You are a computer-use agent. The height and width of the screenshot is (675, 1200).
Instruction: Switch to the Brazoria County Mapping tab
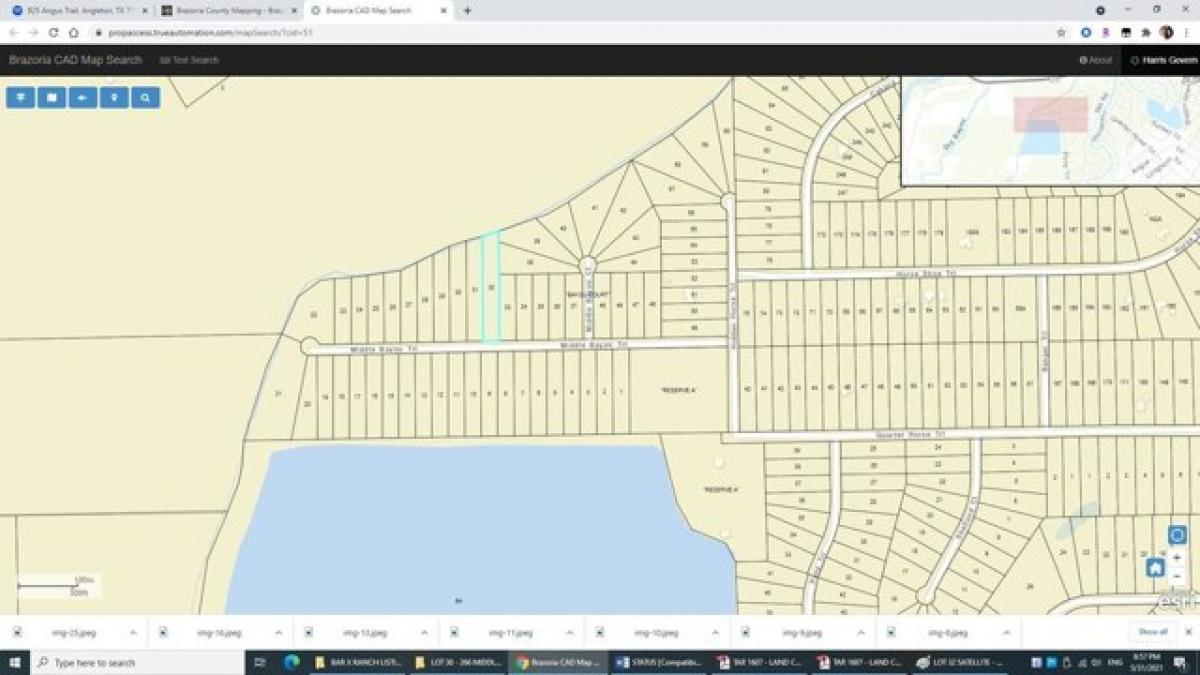click(230, 10)
